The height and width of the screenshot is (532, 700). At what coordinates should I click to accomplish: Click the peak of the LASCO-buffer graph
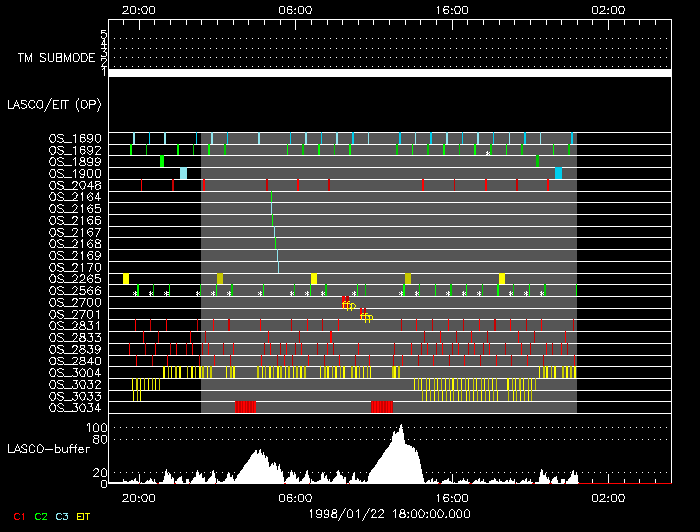400,428
